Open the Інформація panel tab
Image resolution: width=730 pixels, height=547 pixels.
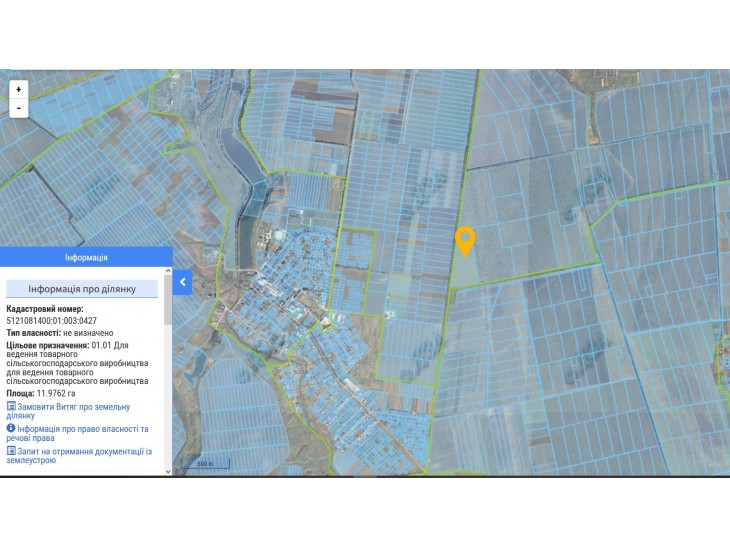[86, 257]
